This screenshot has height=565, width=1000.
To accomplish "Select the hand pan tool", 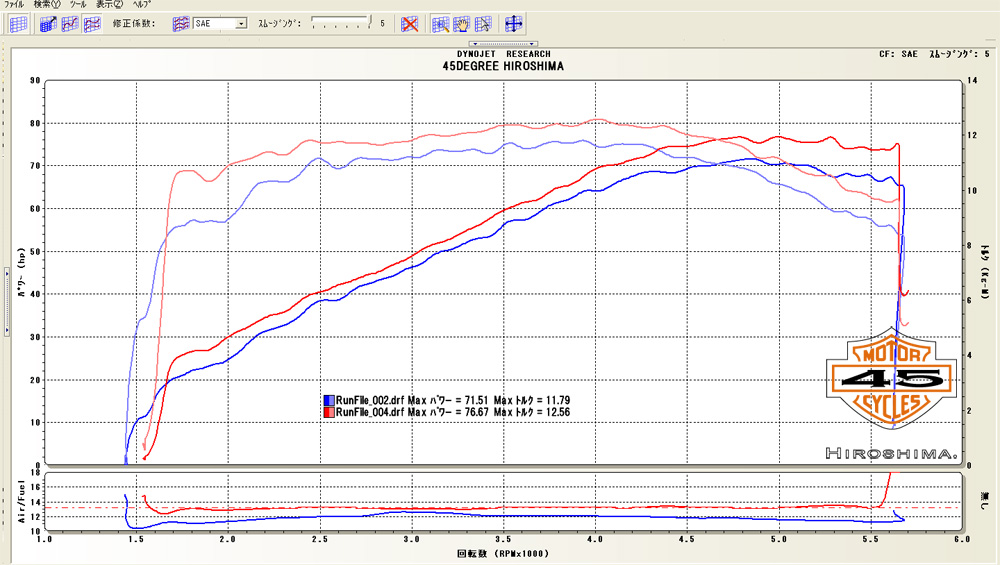I will pos(462,23).
